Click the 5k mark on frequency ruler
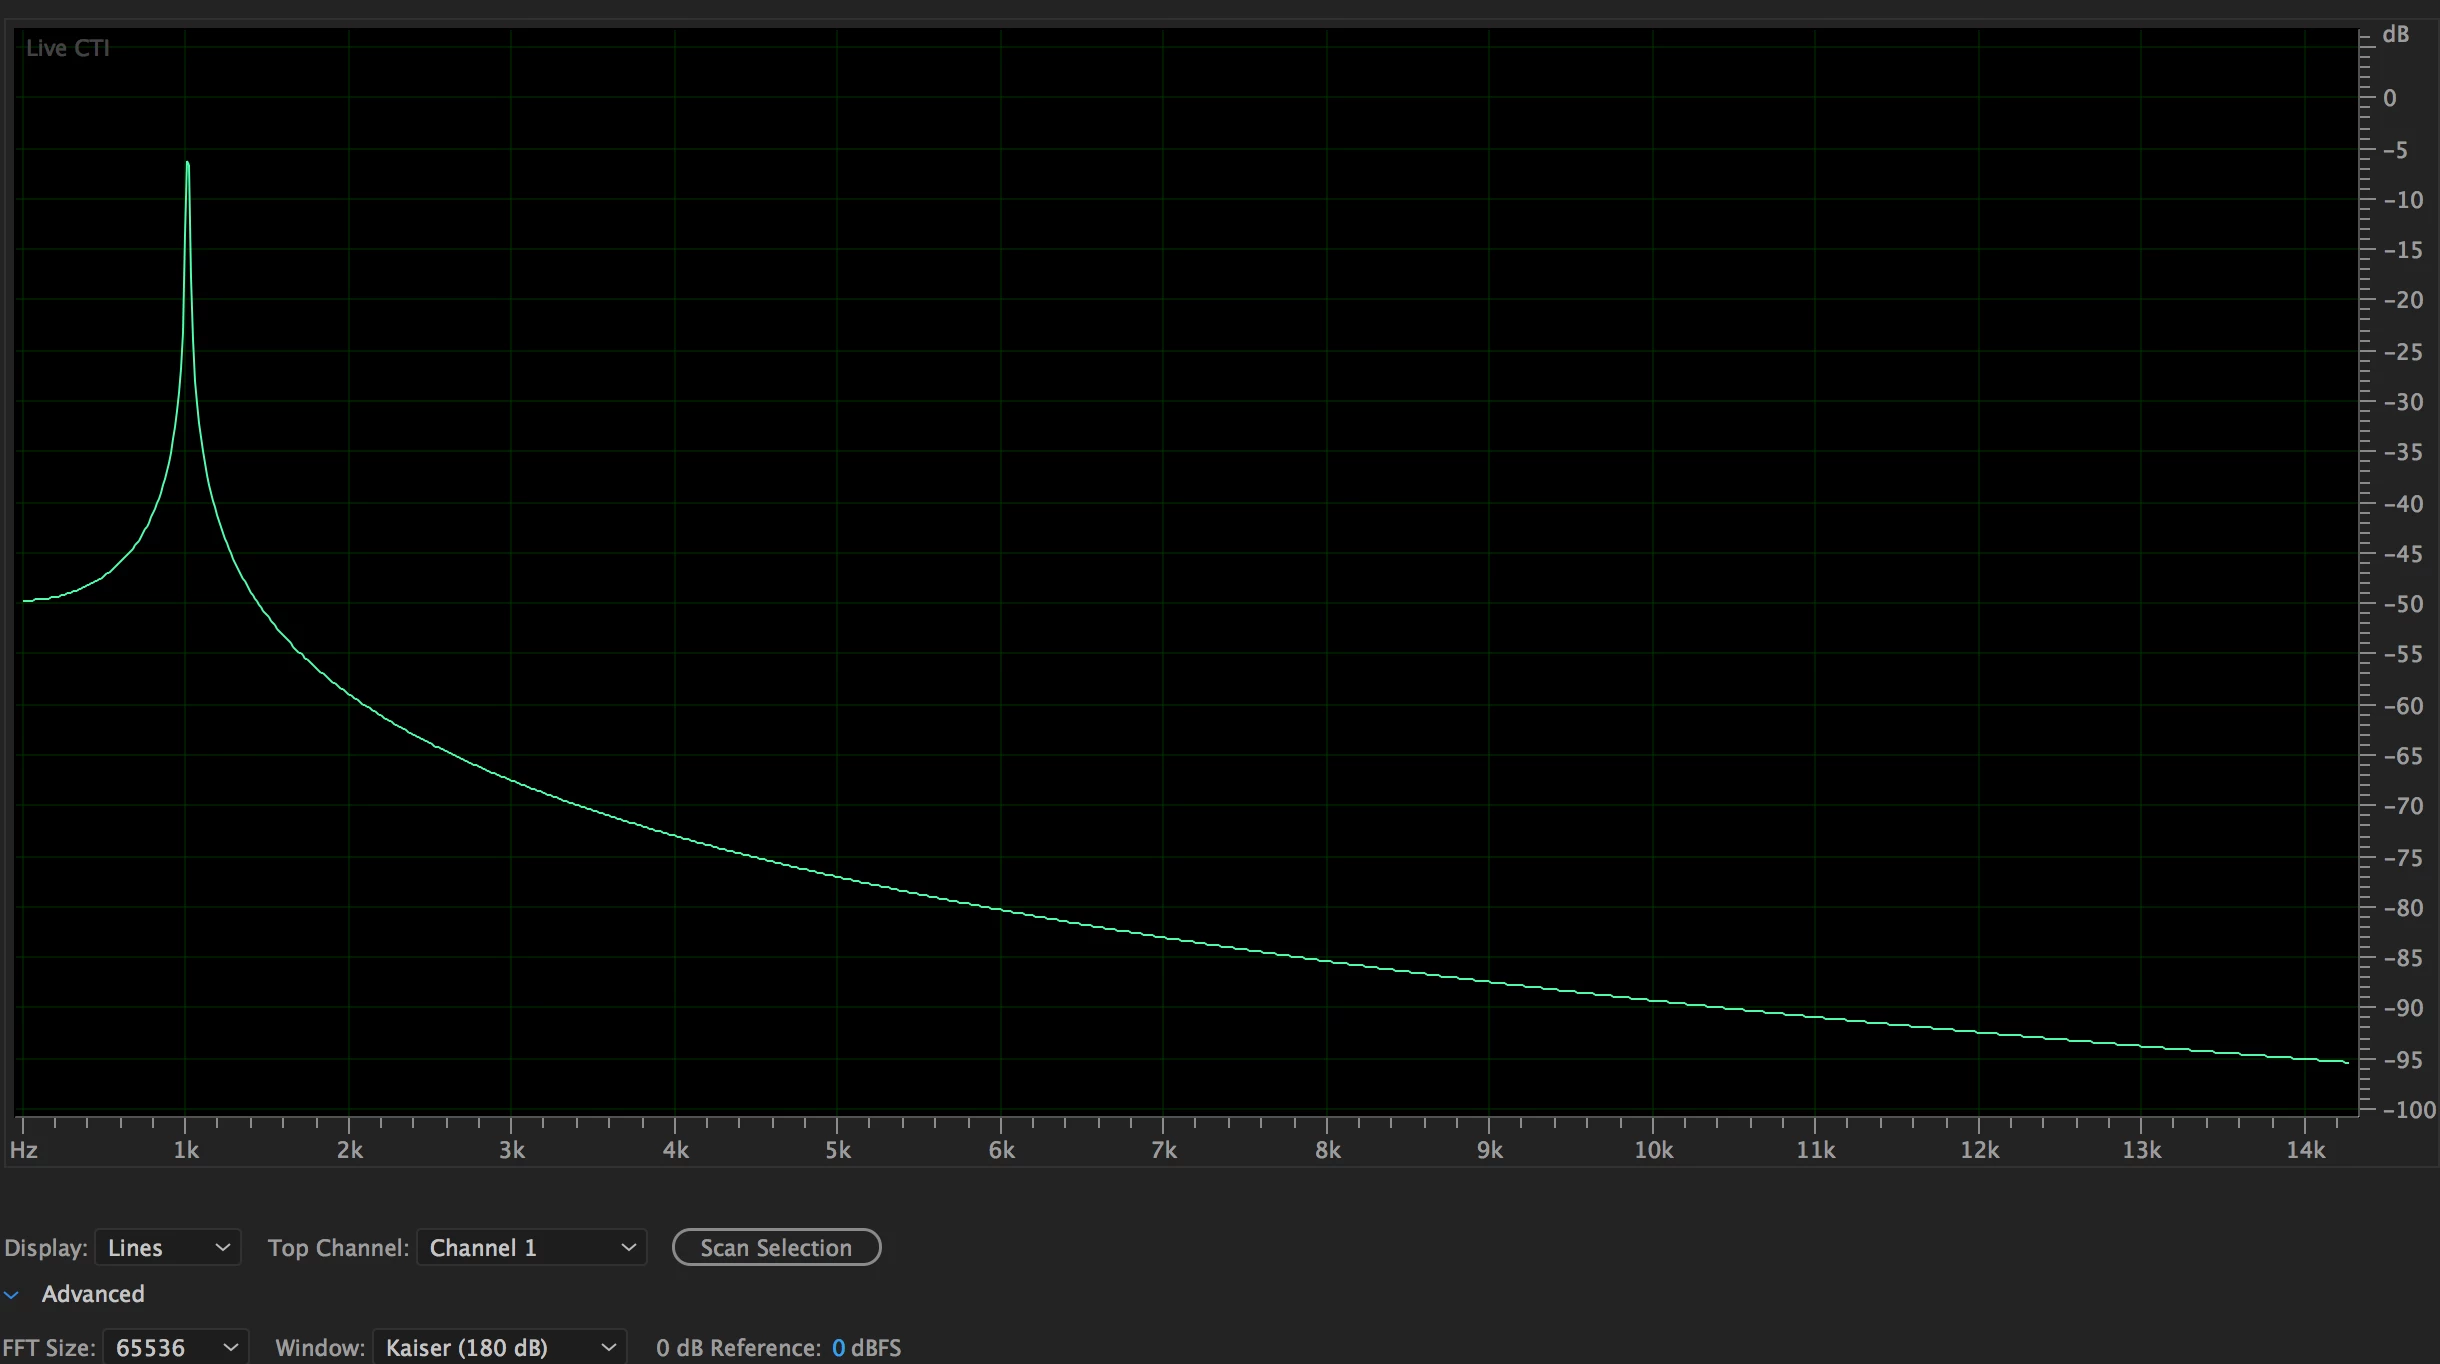Viewport: 2440px width, 1364px height. 838,1150
